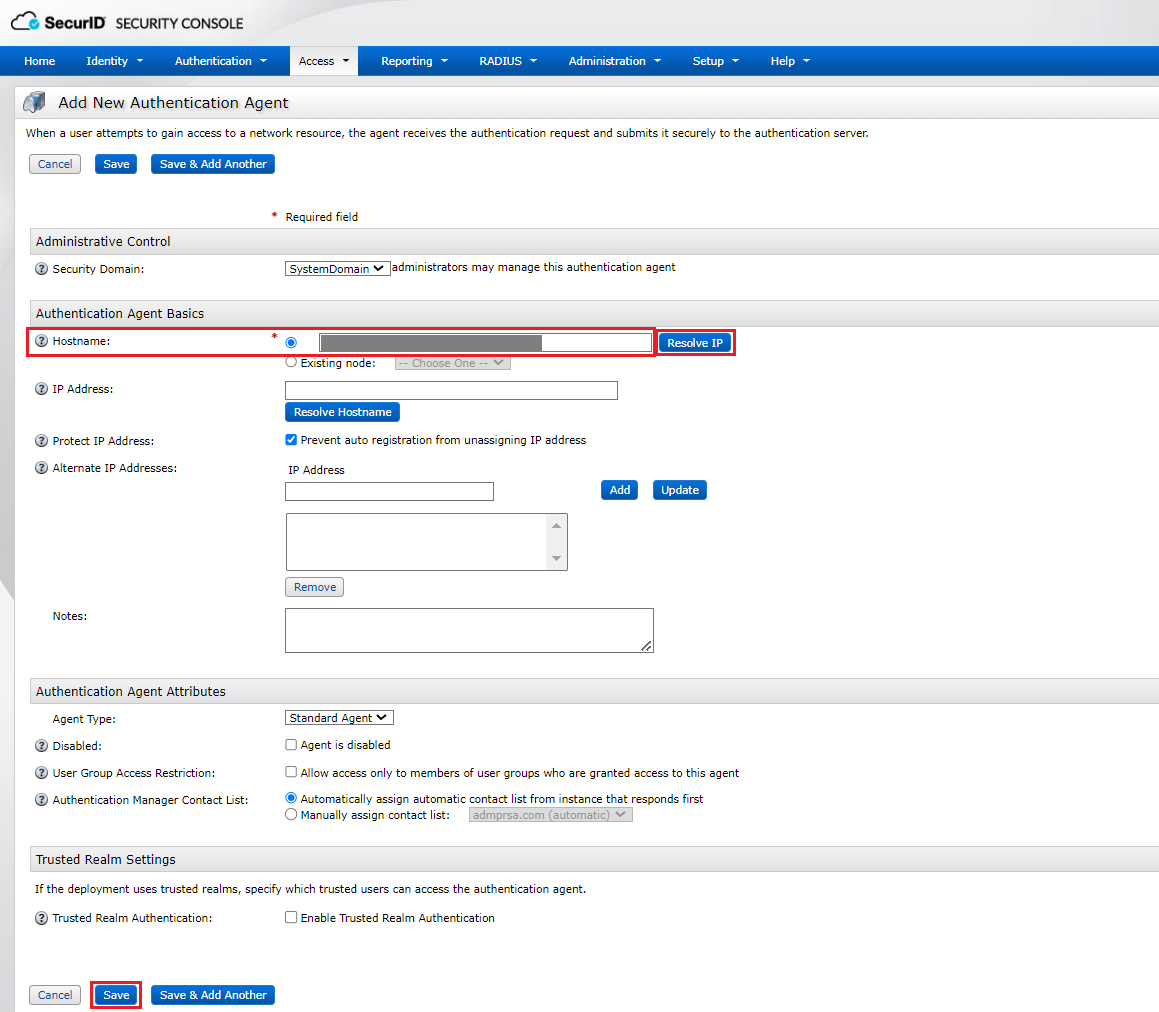Open the Agent Type dropdown
This screenshot has height=1012, width=1159.
coord(338,717)
